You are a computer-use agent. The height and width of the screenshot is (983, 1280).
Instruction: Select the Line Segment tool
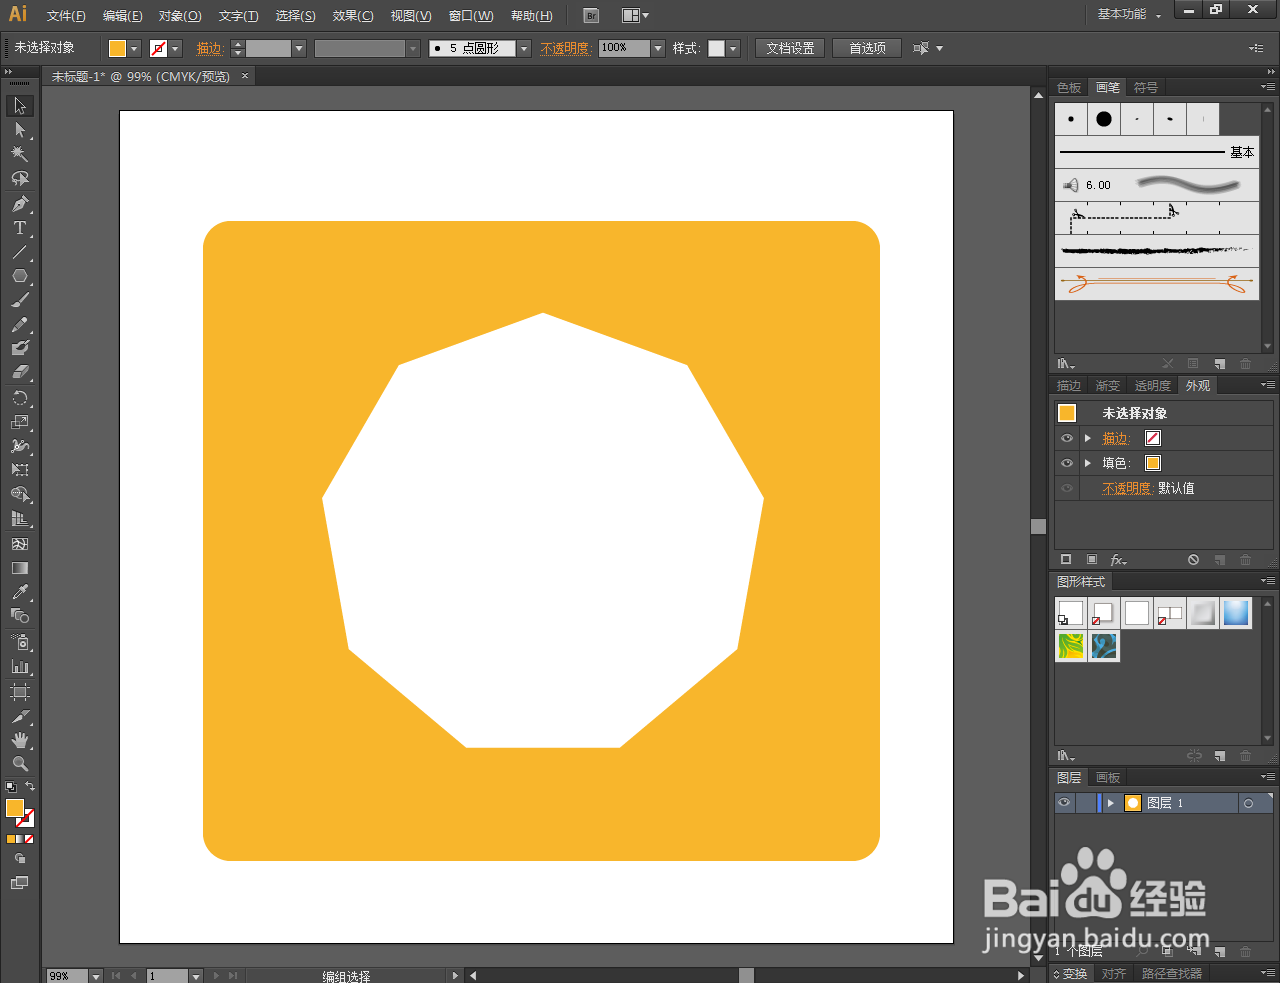coord(20,252)
